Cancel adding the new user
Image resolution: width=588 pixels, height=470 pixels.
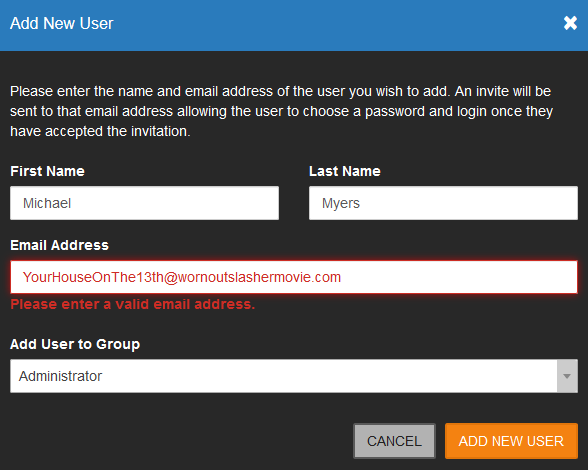tap(394, 441)
